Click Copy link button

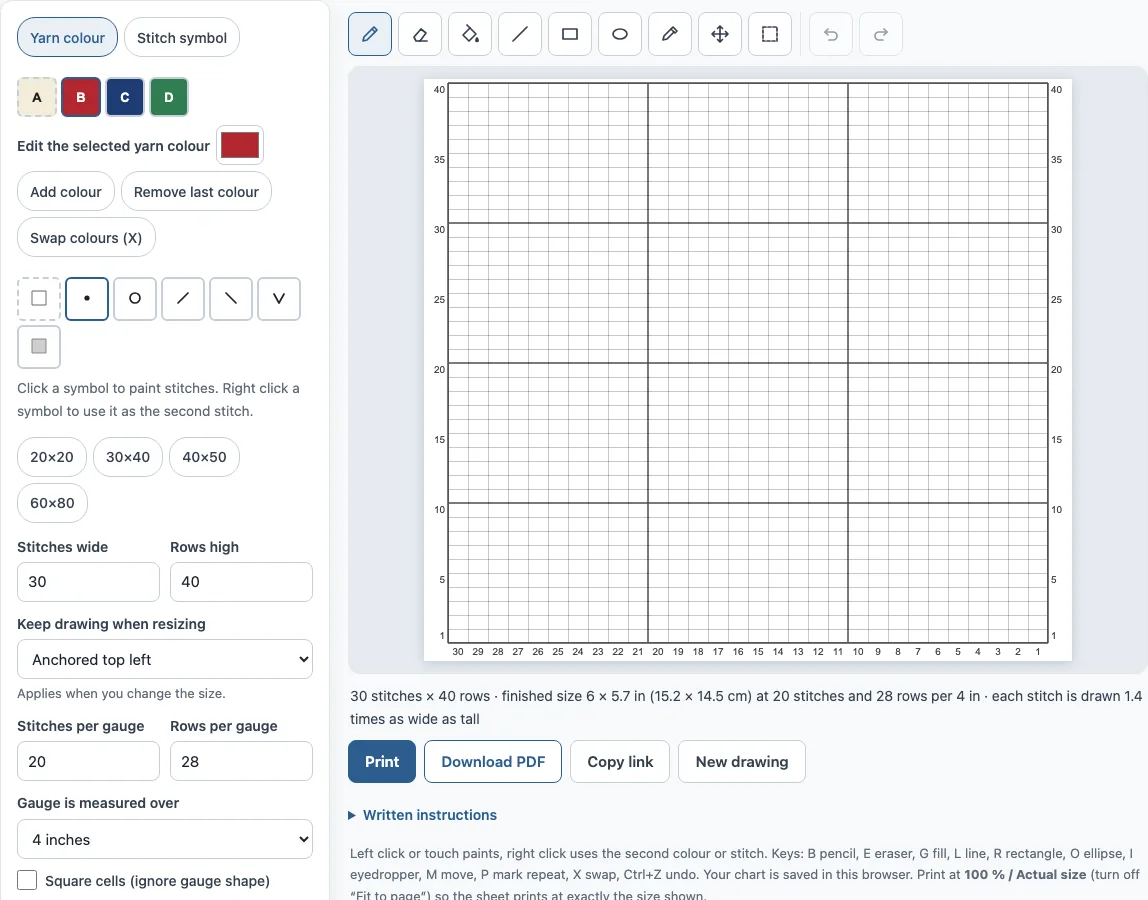click(620, 762)
